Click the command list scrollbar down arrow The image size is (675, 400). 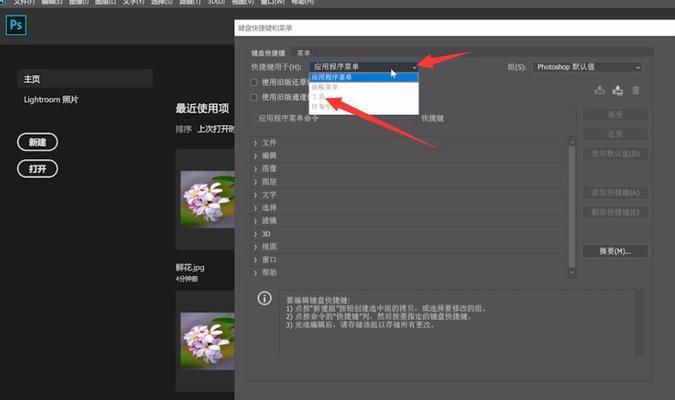(572, 272)
